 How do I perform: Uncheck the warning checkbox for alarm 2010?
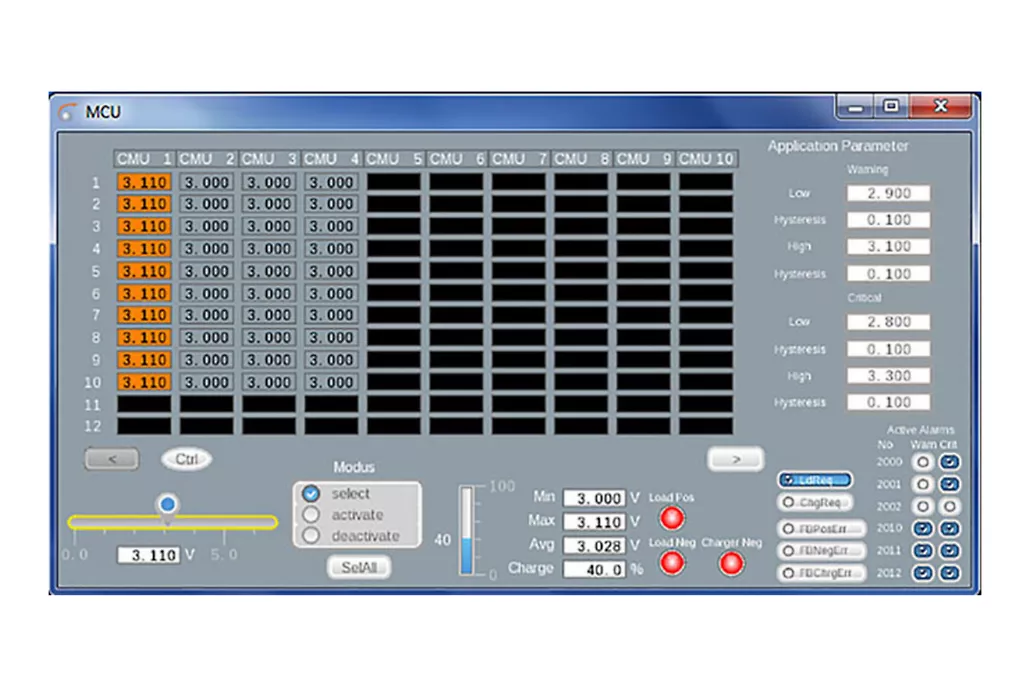tap(923, 528)
